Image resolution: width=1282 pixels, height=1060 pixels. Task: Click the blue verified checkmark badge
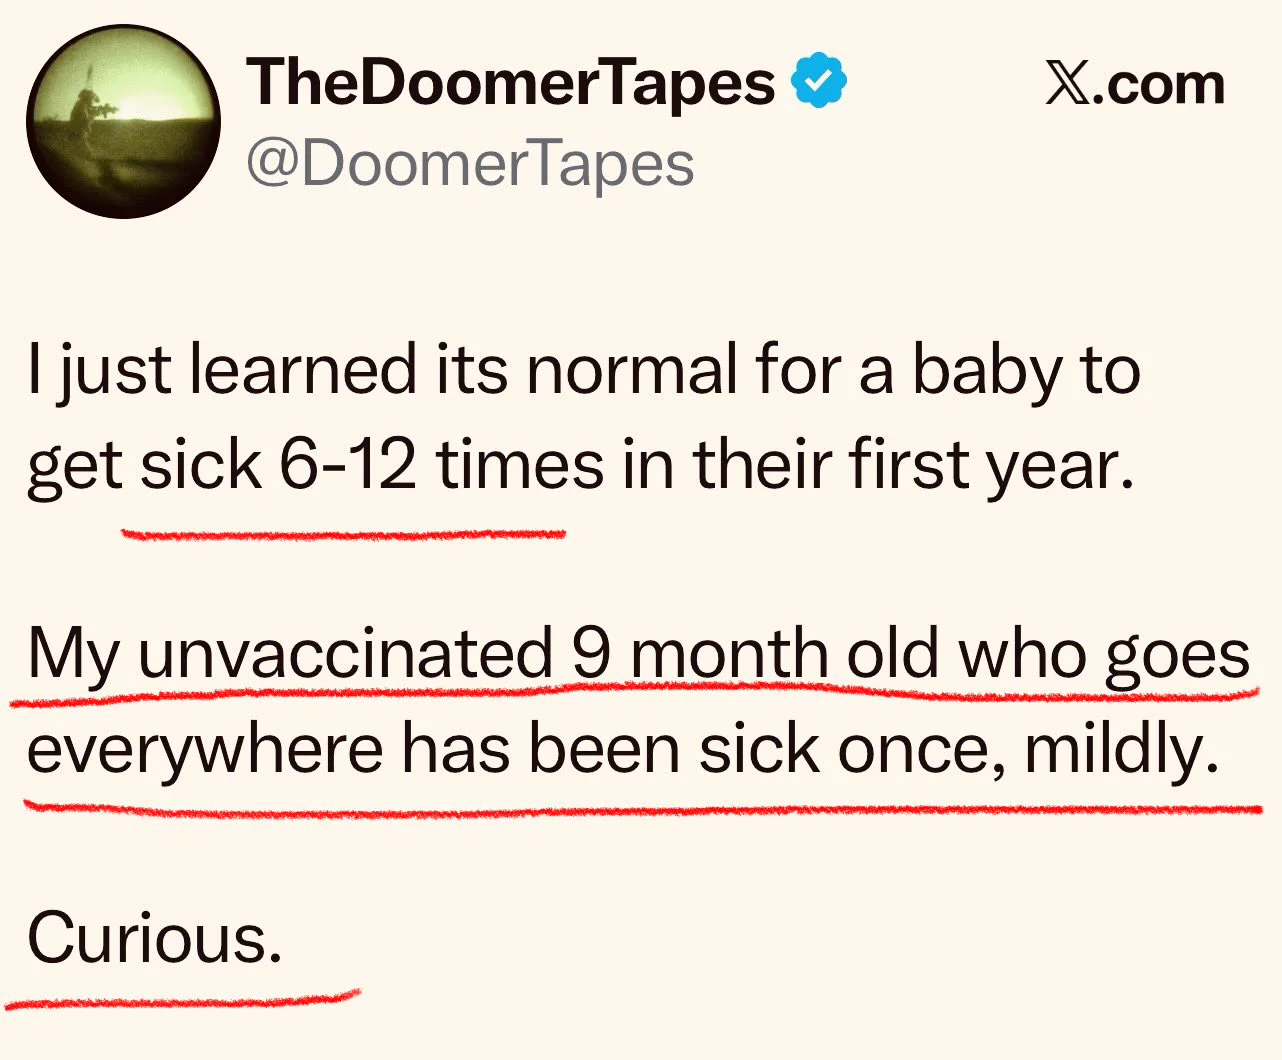(x=819, y=81)
